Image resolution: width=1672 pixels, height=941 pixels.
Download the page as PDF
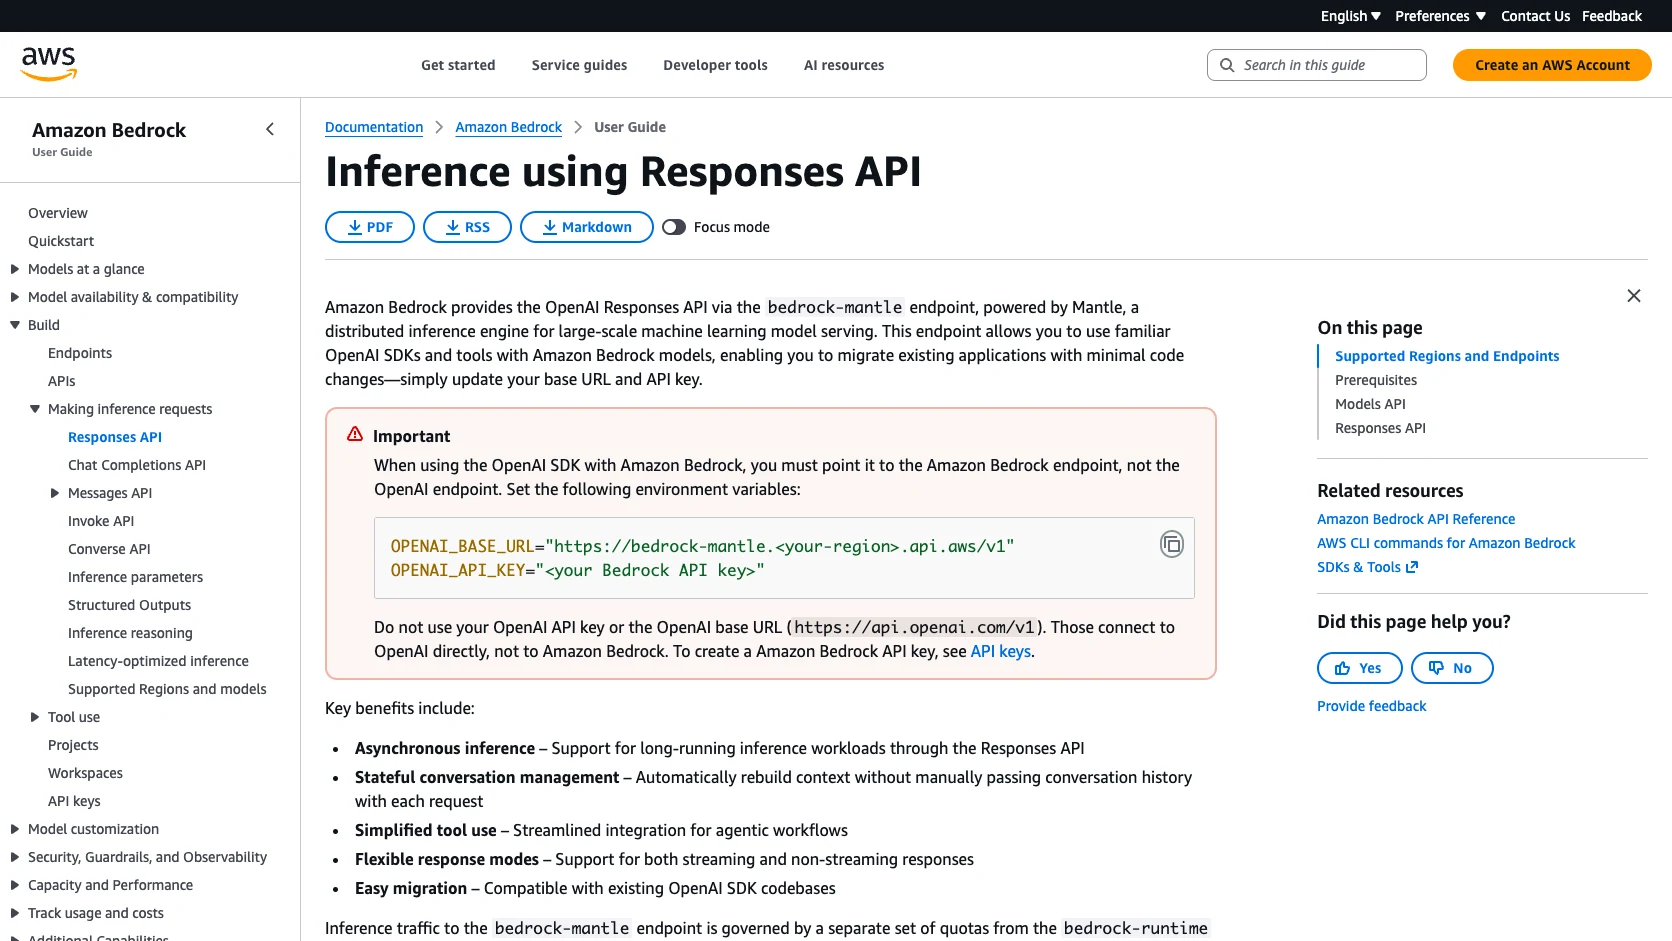[370, 227]
